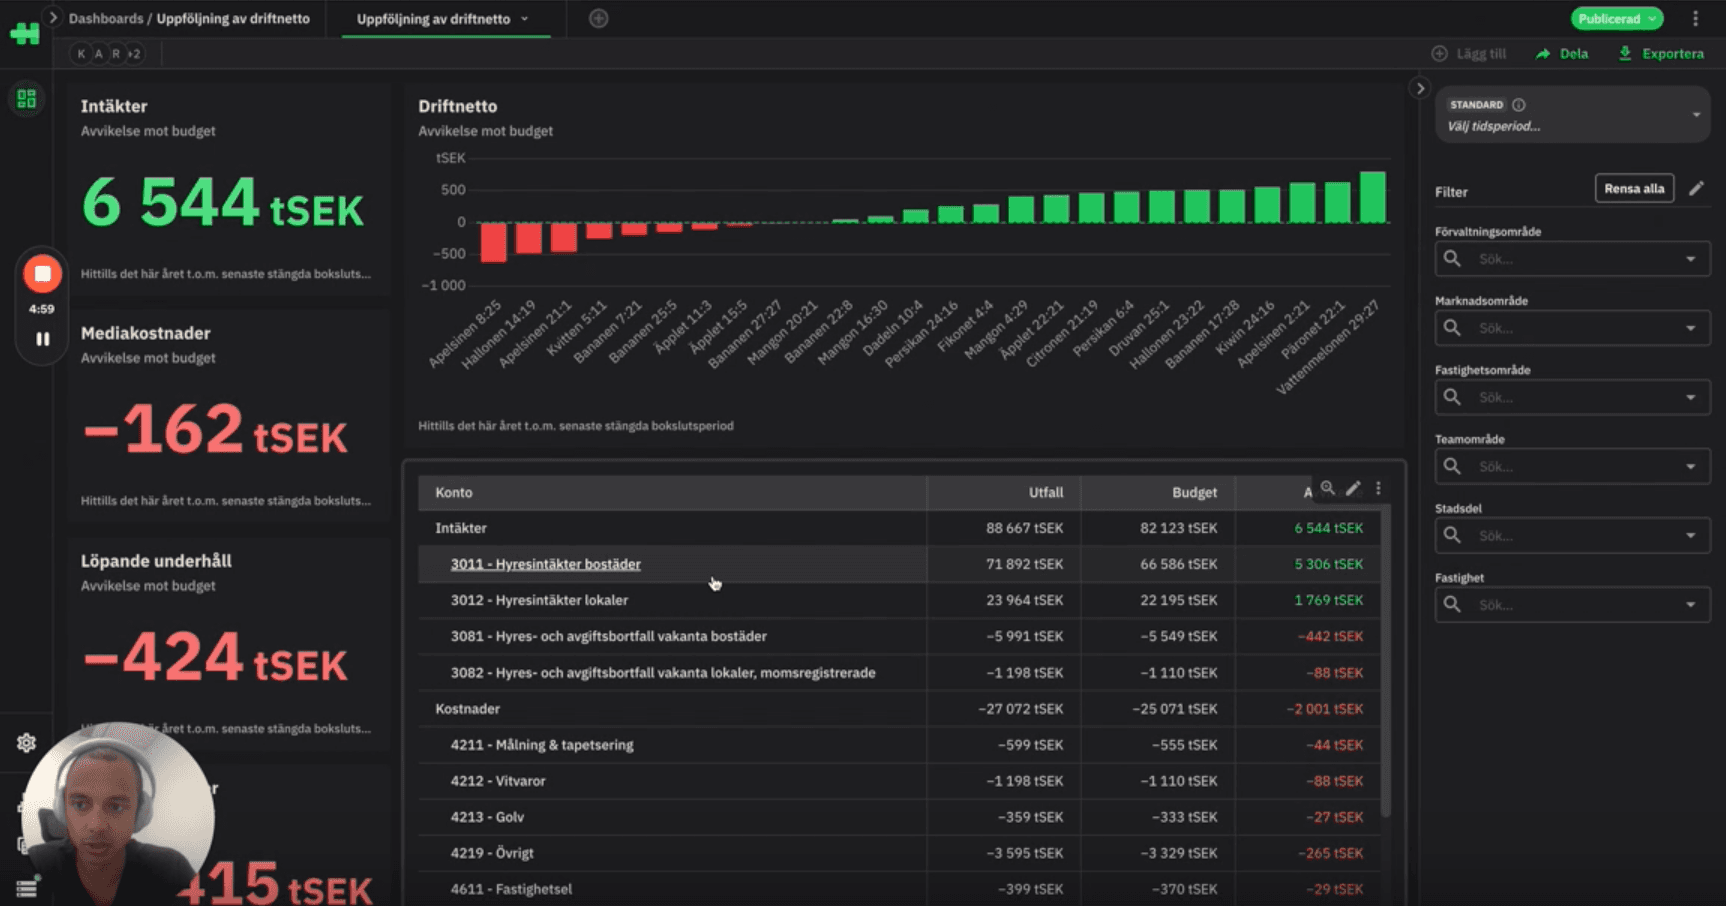Click the red bar for Apelsinen 8:25
Image resolution: width=1726 pixels, height=906 pixels.
[493, 242]
